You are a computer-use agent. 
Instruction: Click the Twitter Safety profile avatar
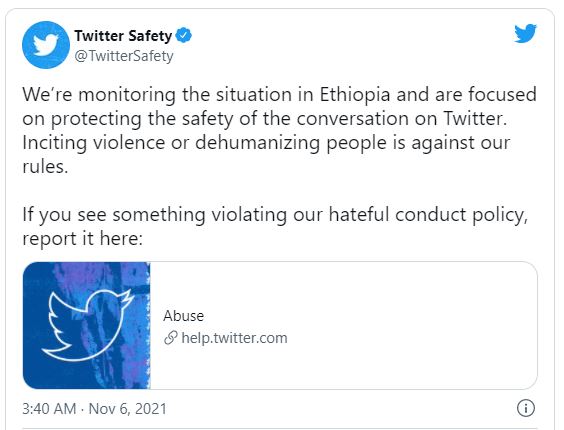46,45
